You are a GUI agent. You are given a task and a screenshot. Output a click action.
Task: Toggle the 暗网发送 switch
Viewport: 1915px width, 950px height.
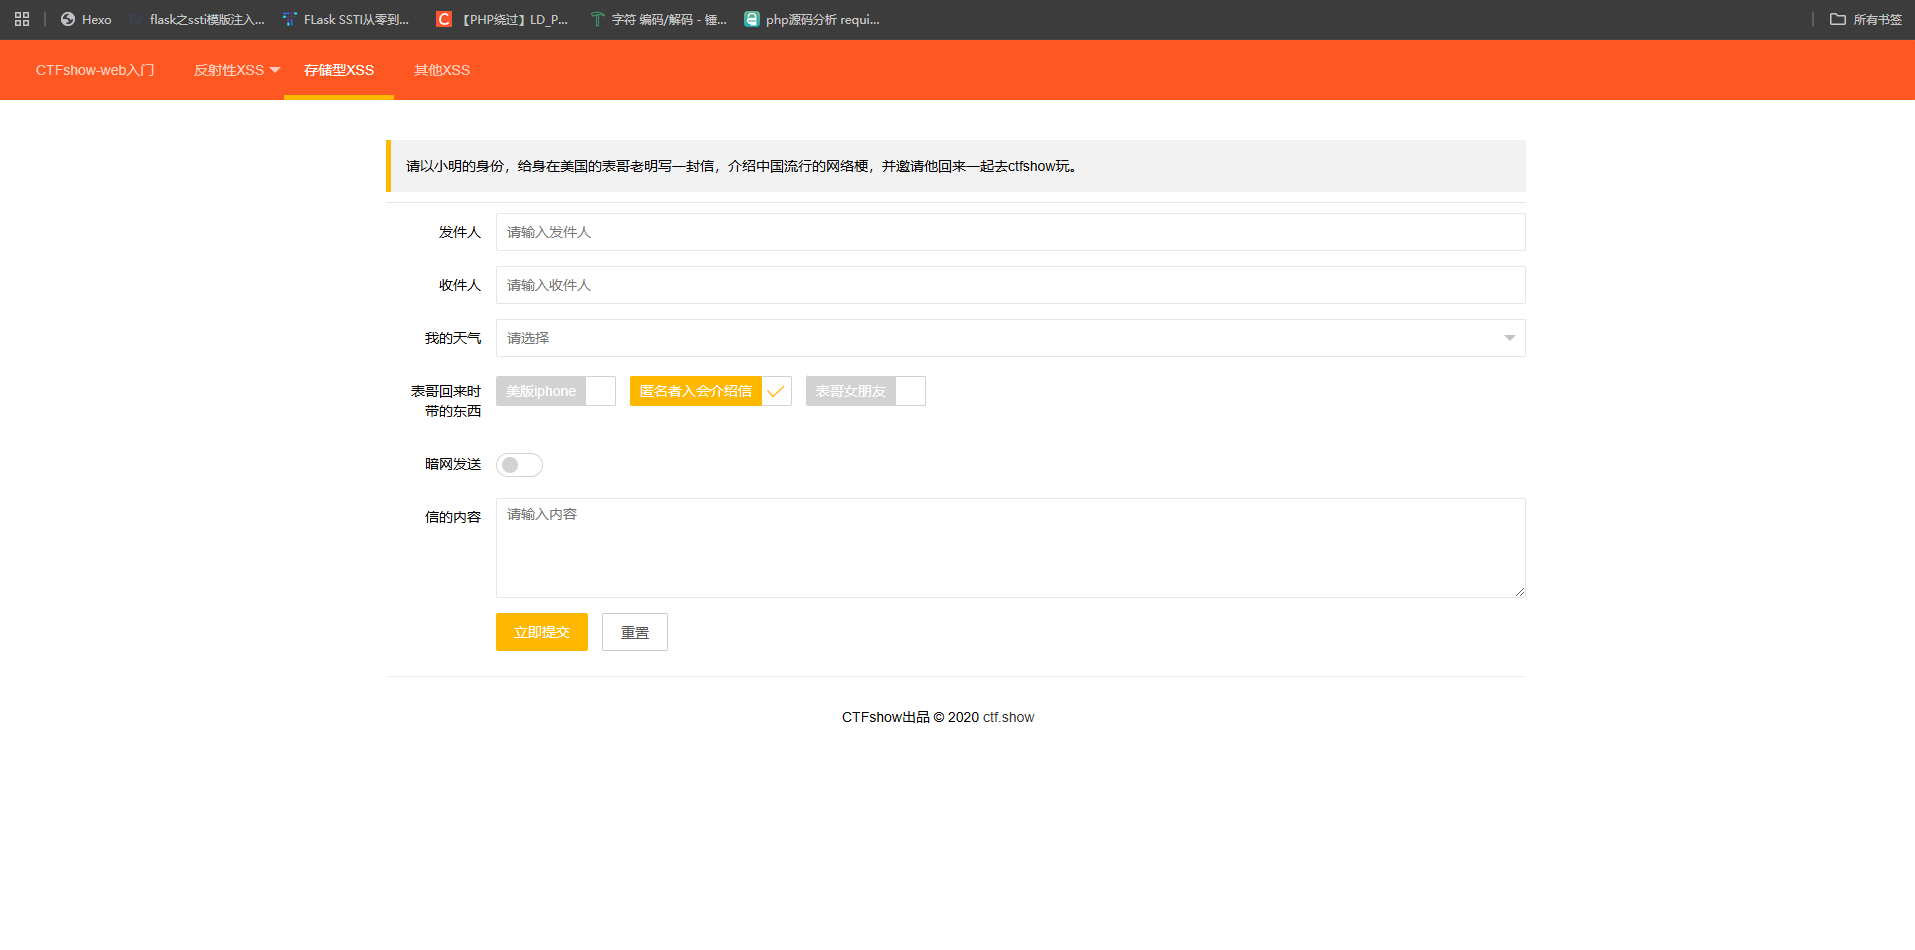(x=519, y=465)
